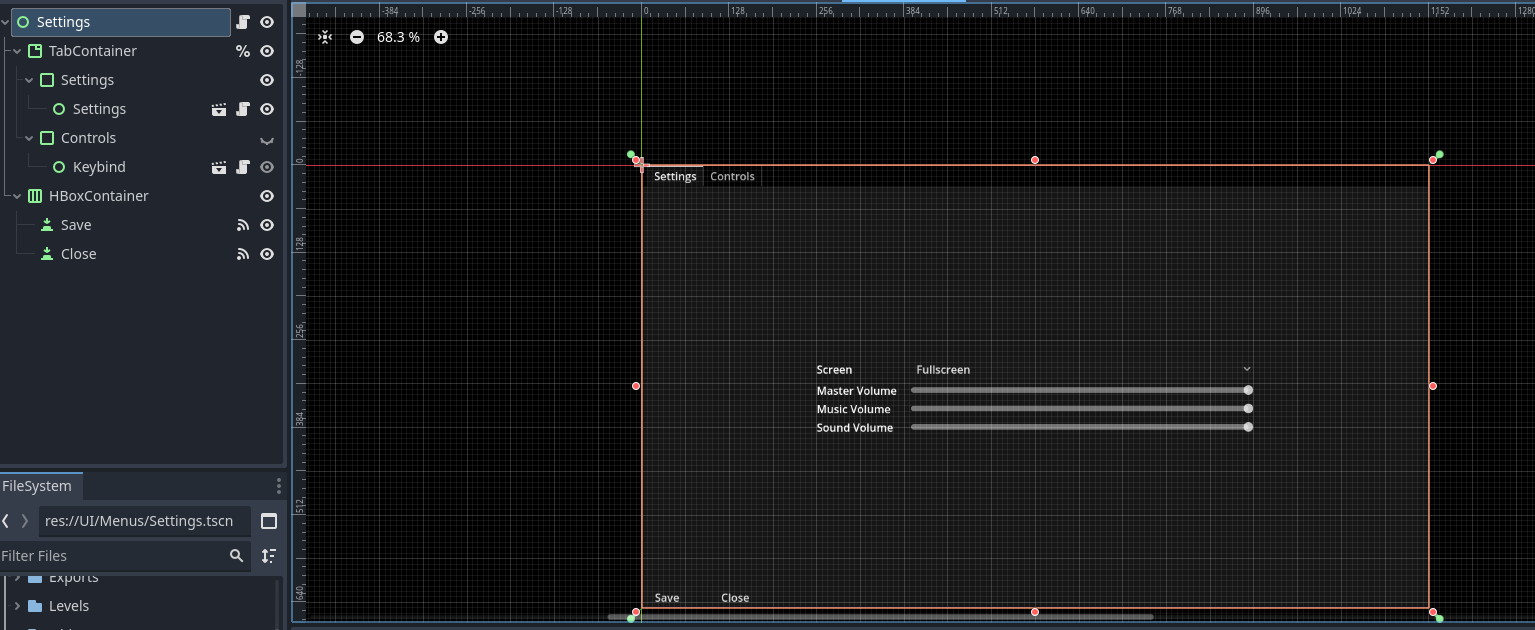This screenshot has height=630, width=1535.
Task: Collapse the Settings tab node
Action: pyautogui.click(x=30, y=80)
